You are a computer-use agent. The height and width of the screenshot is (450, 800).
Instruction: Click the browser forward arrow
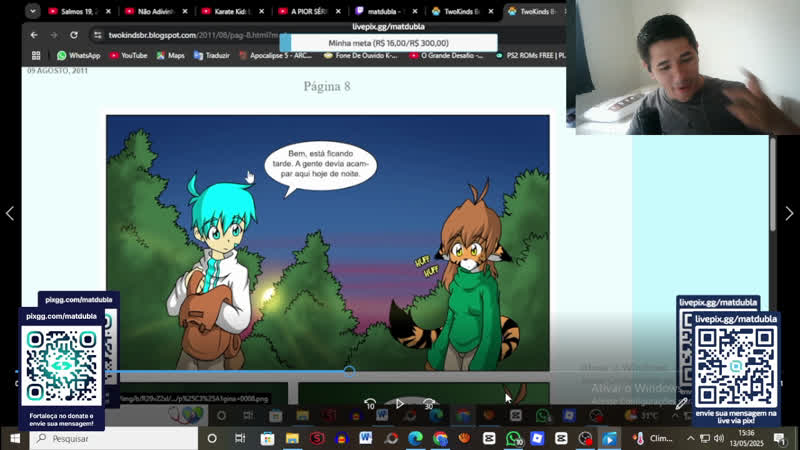coord(54,35)
